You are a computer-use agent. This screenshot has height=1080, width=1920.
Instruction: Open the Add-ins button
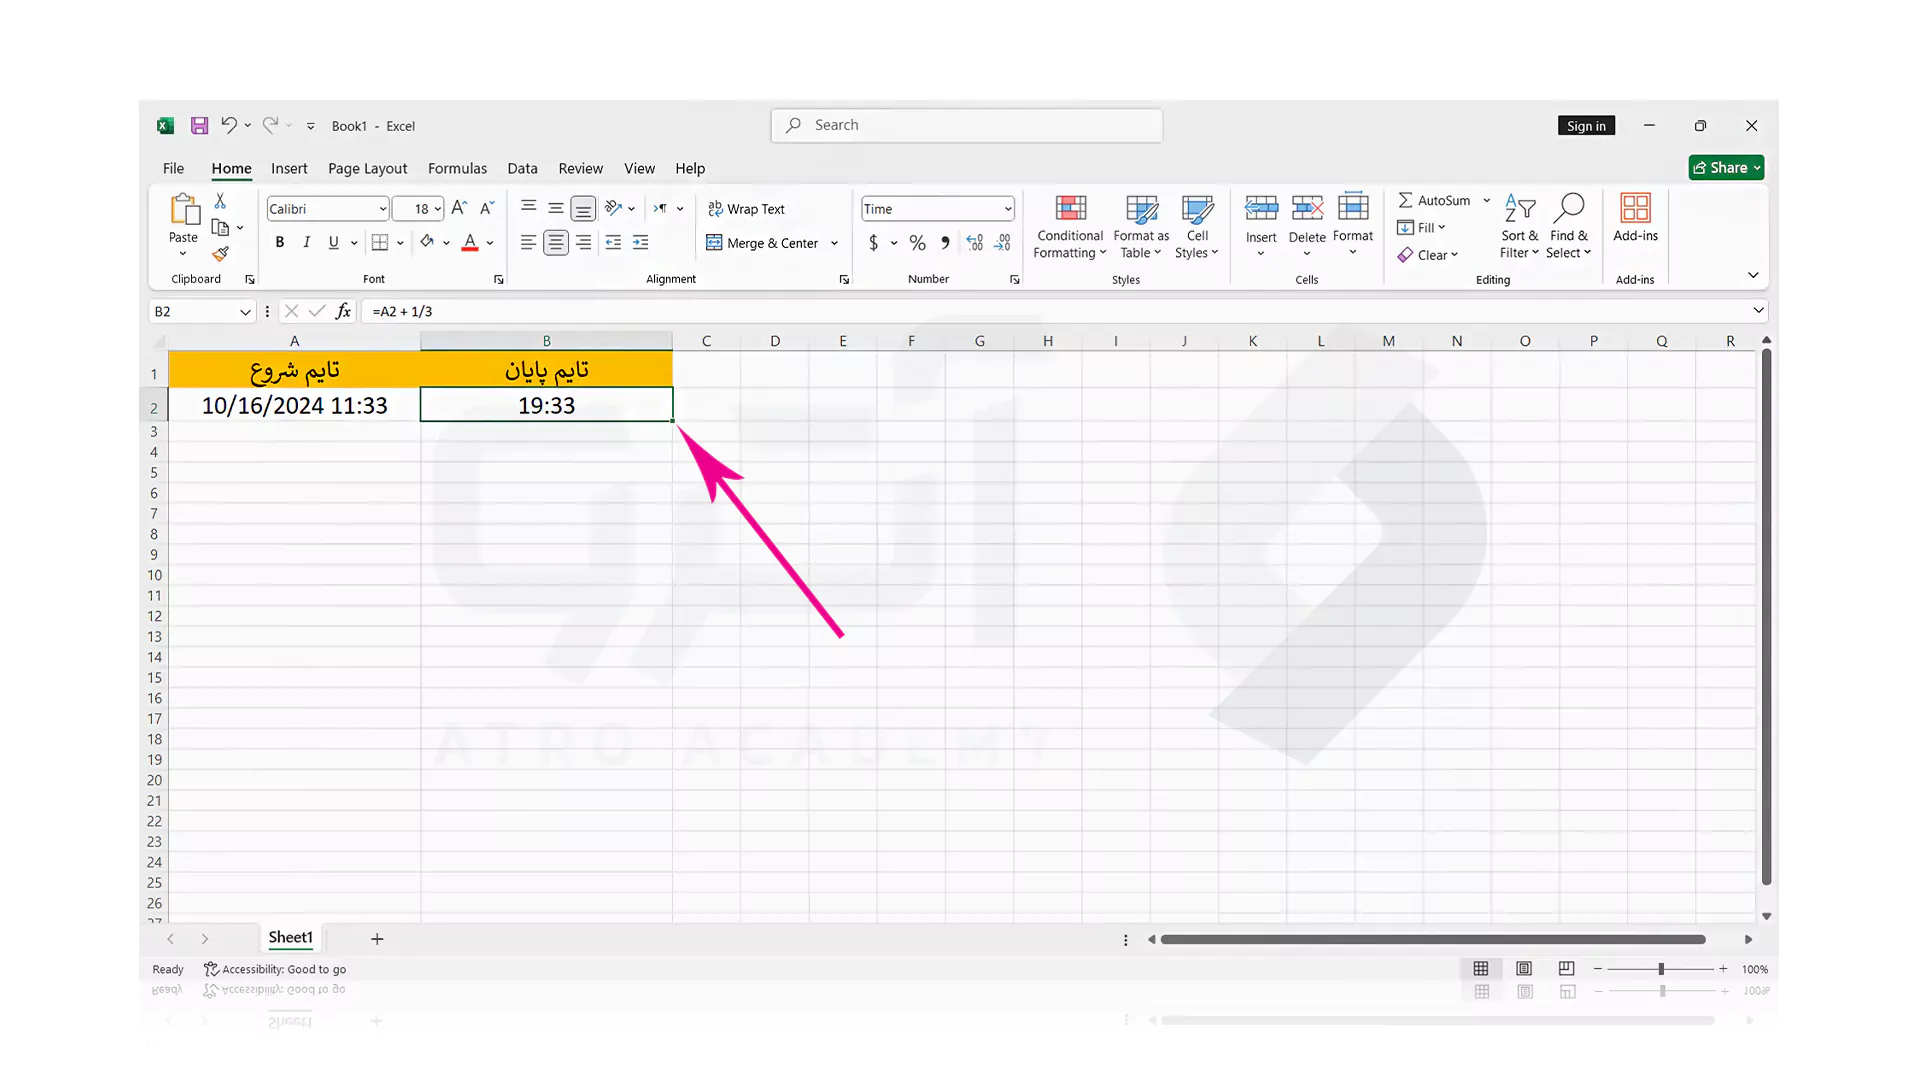(1636, 218)
